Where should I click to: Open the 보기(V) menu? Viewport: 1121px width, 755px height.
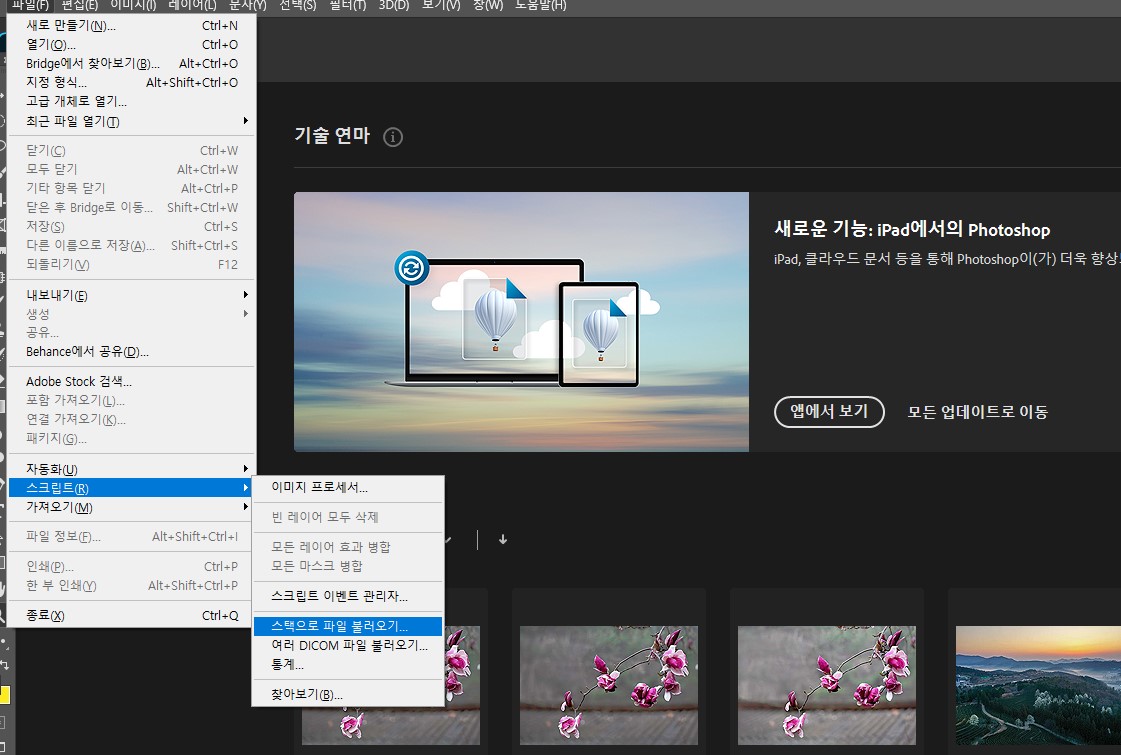(x=441, y=6)
